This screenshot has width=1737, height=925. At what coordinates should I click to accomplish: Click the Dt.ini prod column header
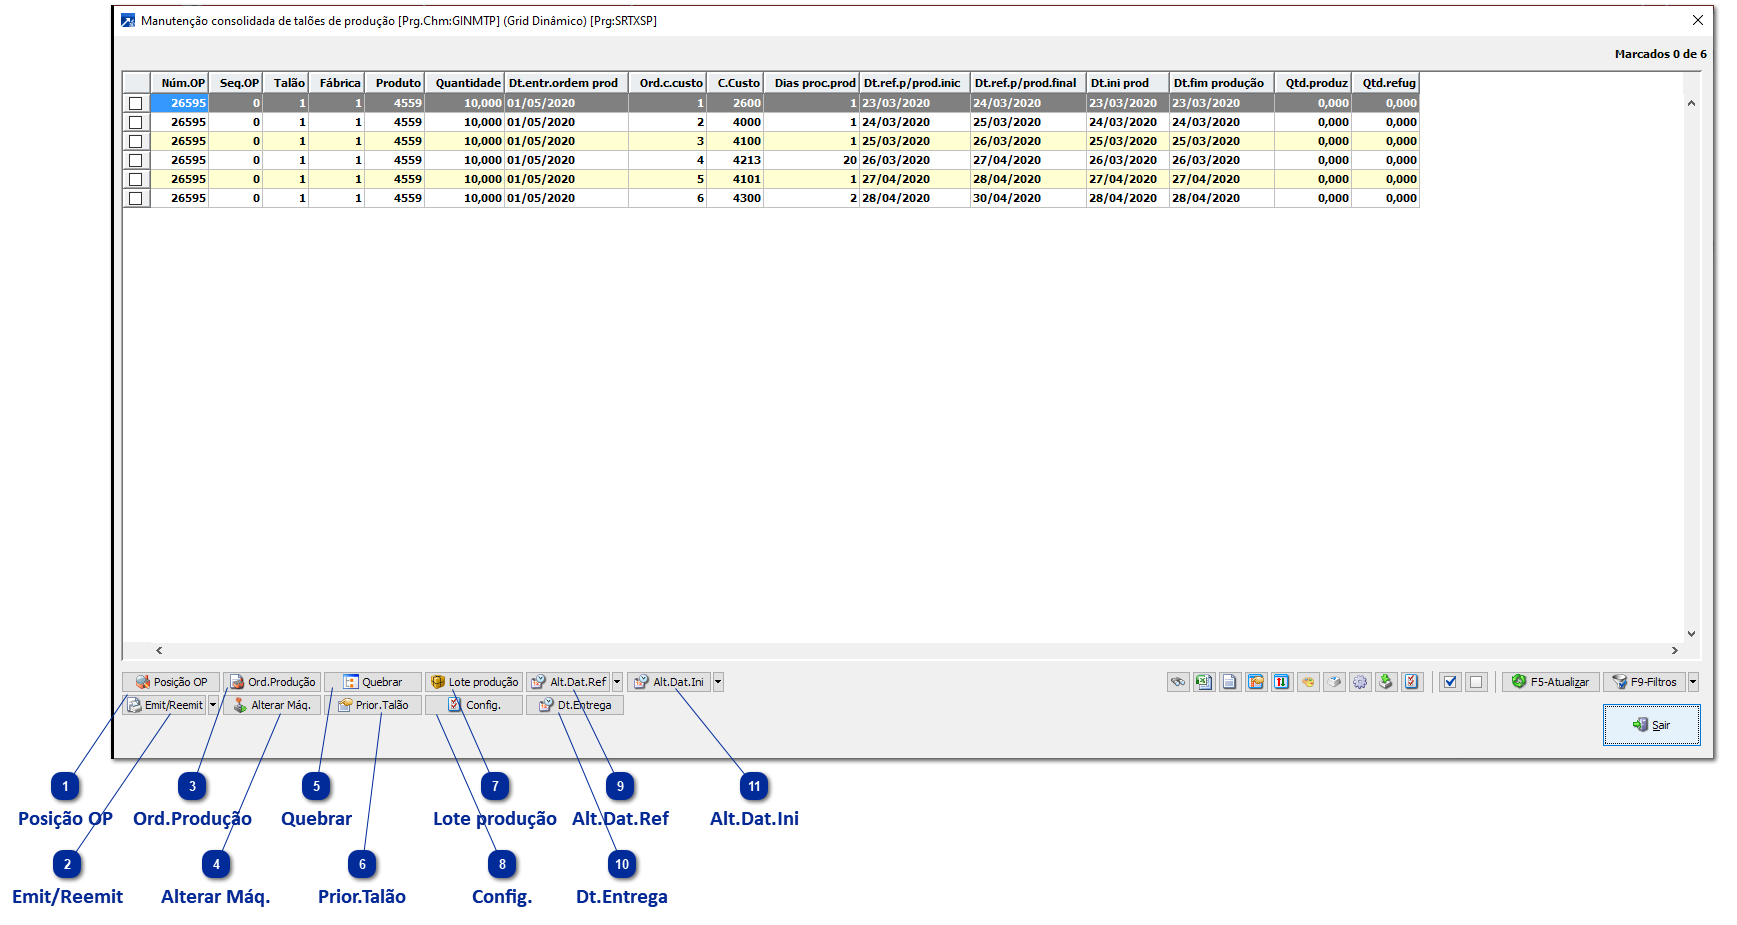(1128, 83)
